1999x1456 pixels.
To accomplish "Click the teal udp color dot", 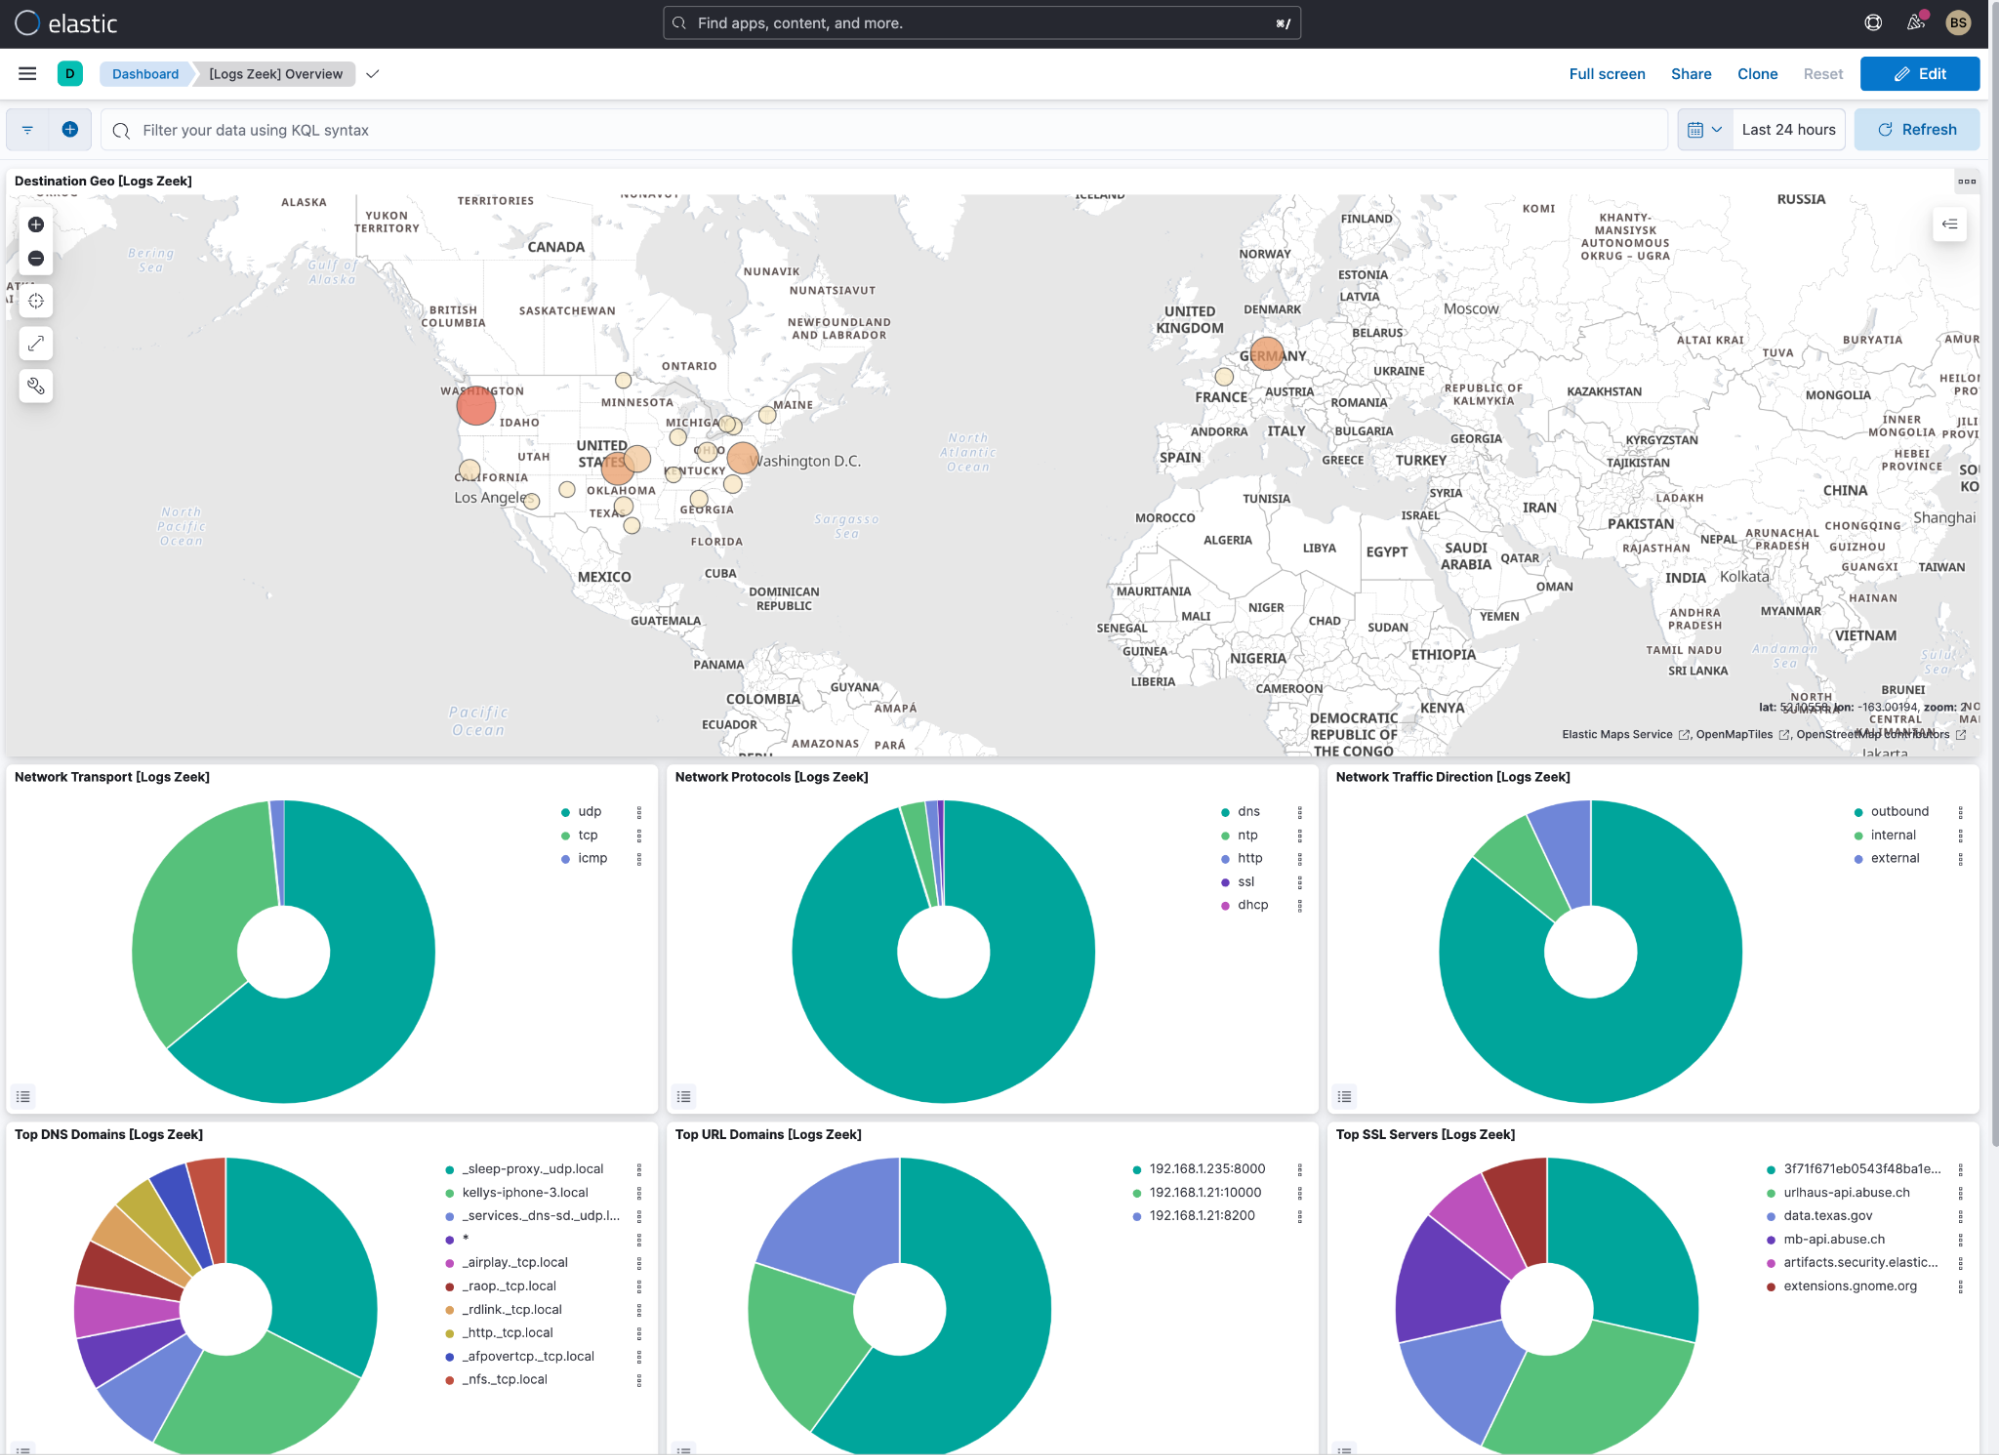I will [565, 812].
